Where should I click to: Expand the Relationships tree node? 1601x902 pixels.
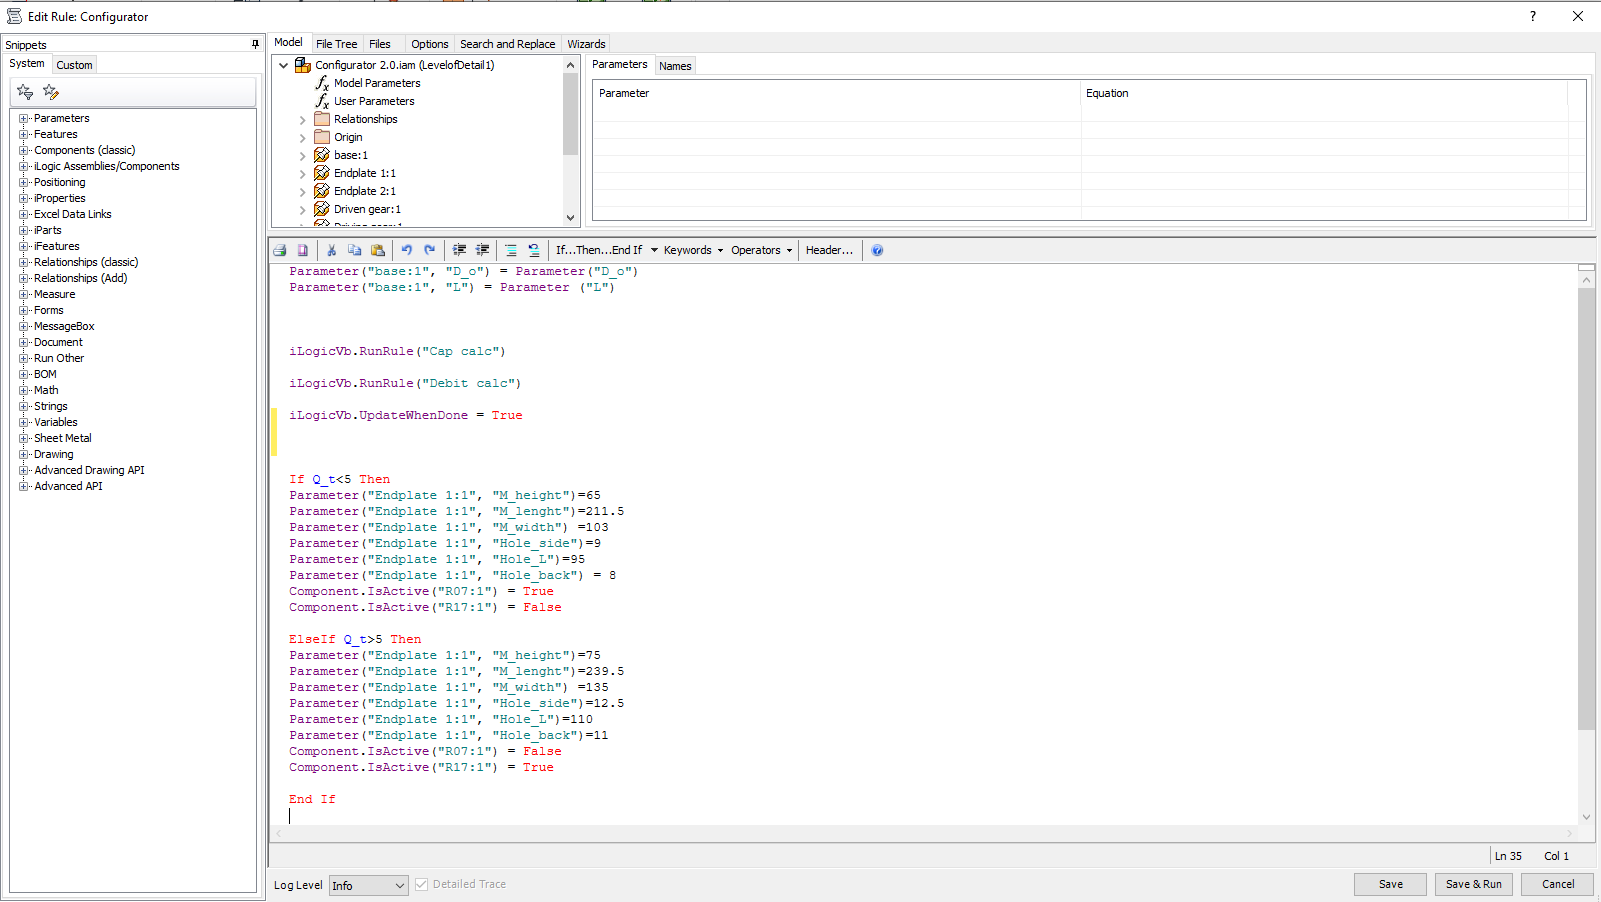(303, 118)
